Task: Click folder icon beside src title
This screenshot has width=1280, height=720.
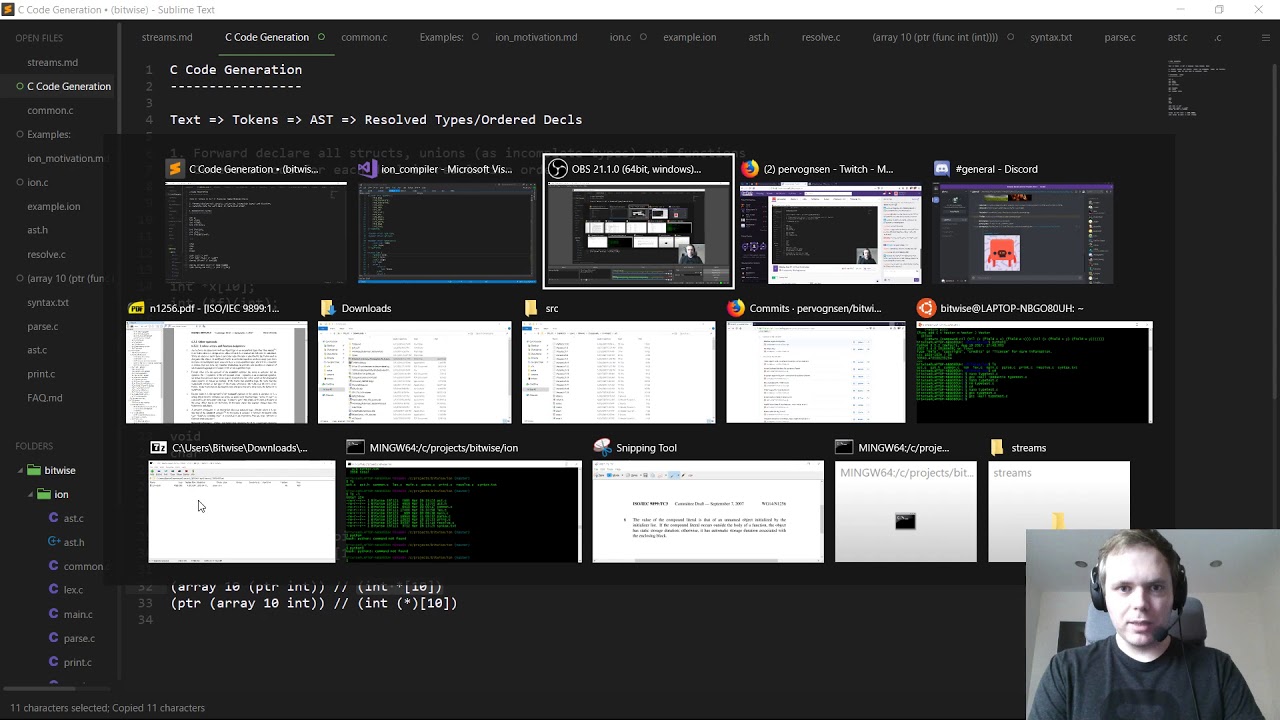Action: tap(531, 308)
